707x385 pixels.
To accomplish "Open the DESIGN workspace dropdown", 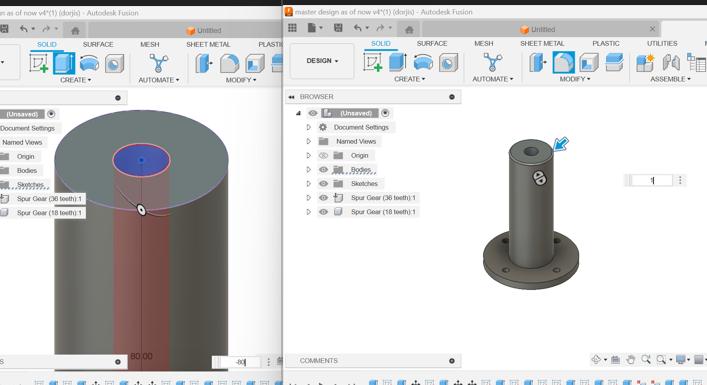I will click(322, 61).
